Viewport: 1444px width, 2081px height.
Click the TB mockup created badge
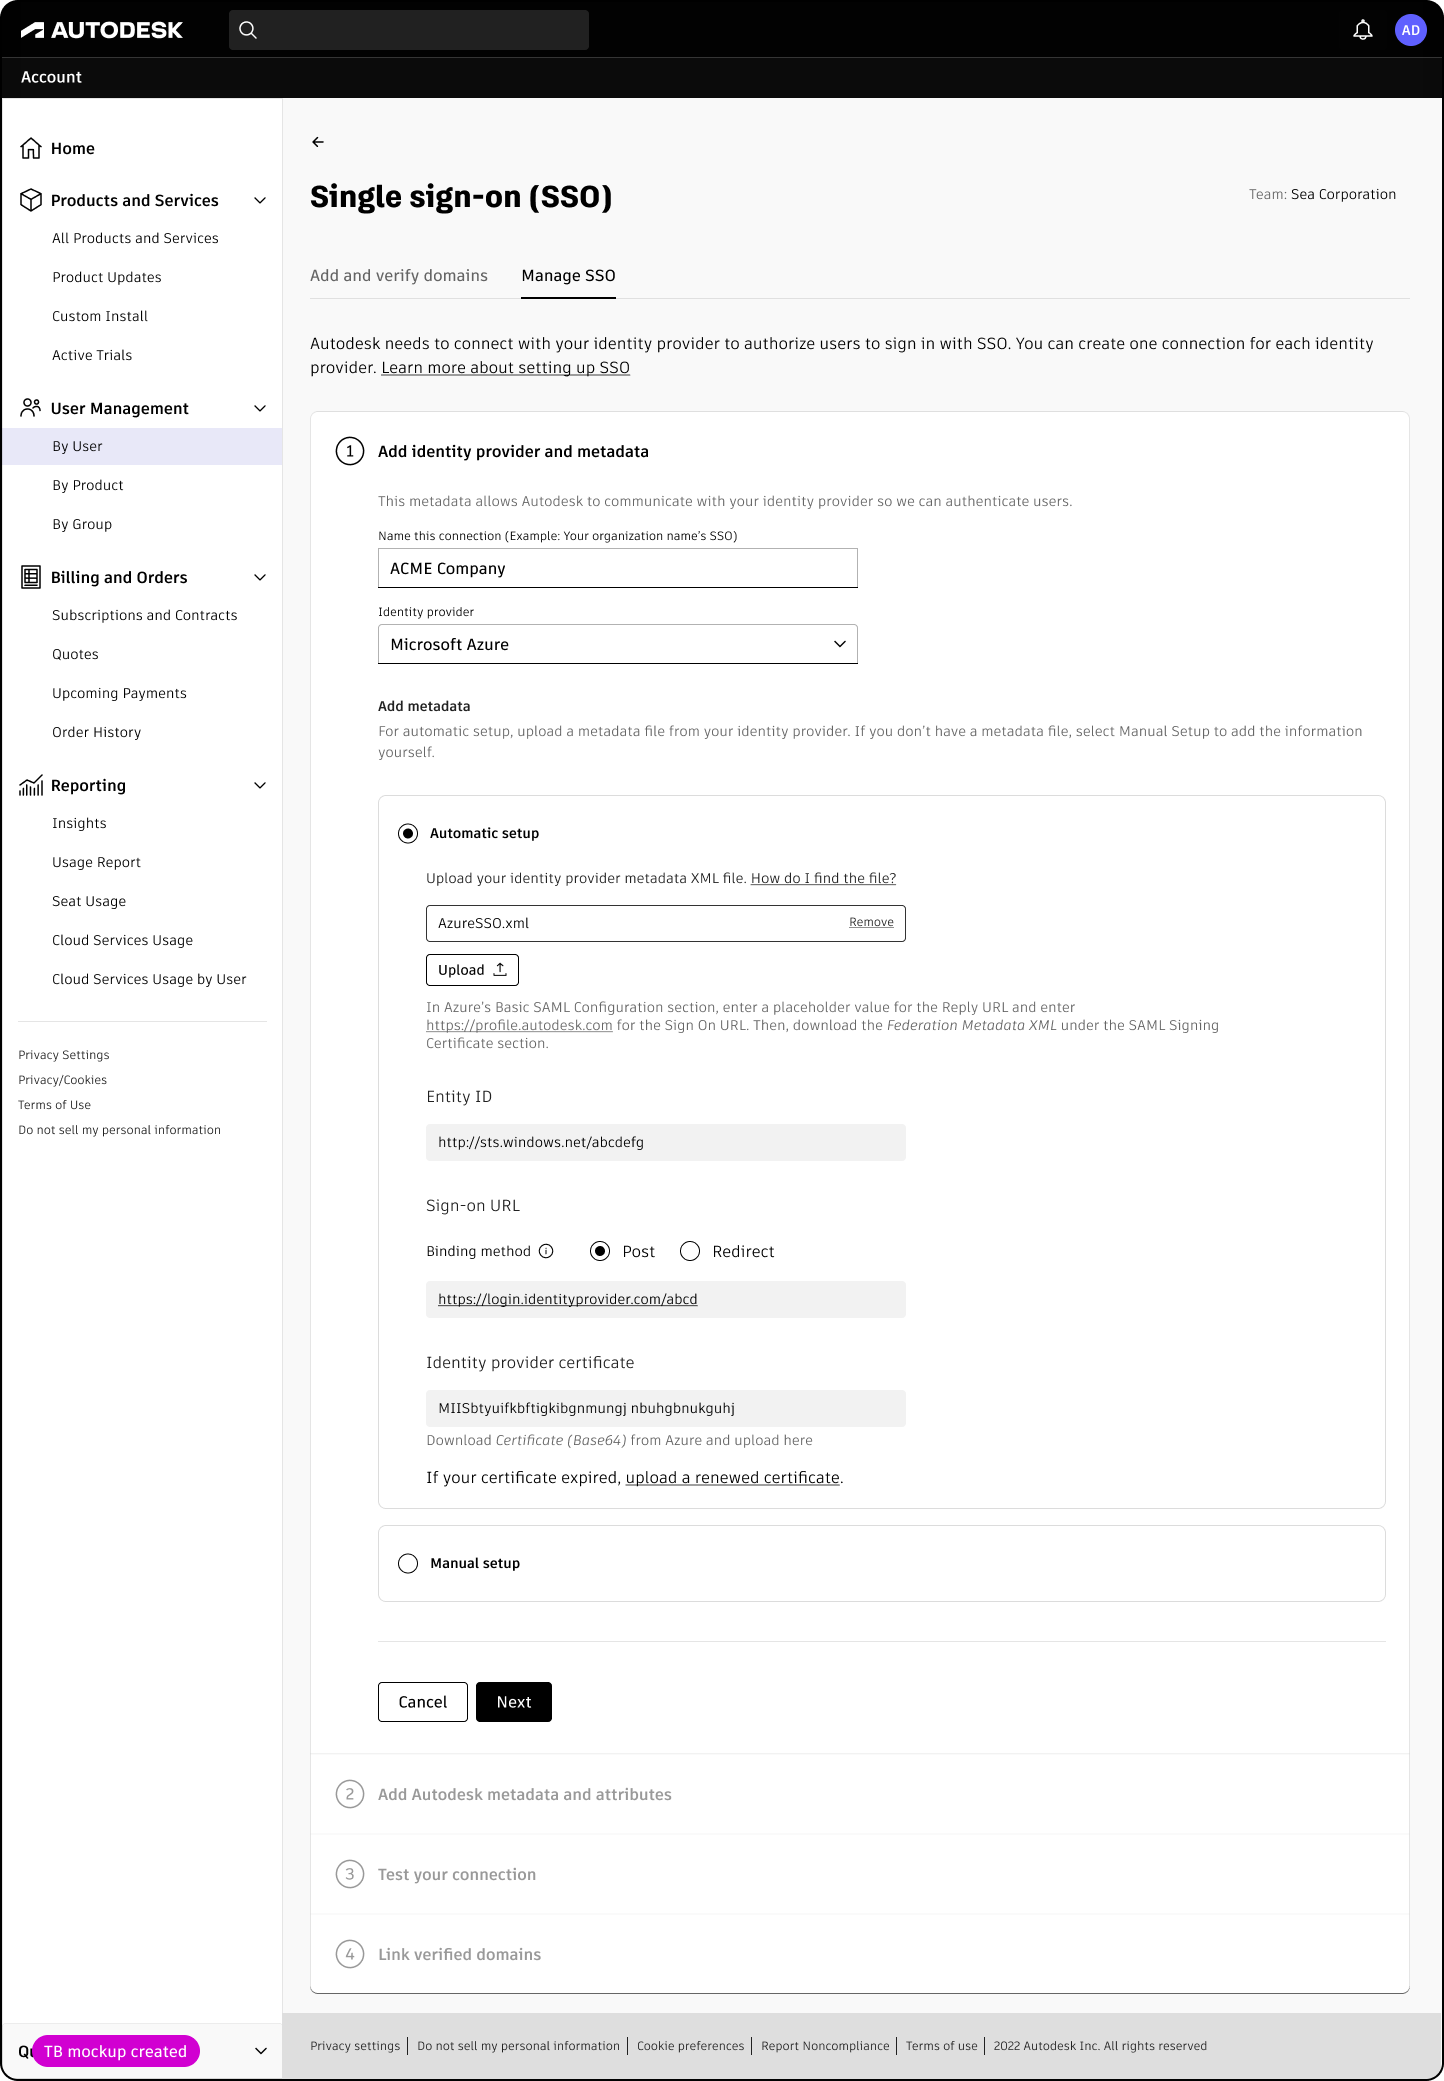pos(116,2051)
